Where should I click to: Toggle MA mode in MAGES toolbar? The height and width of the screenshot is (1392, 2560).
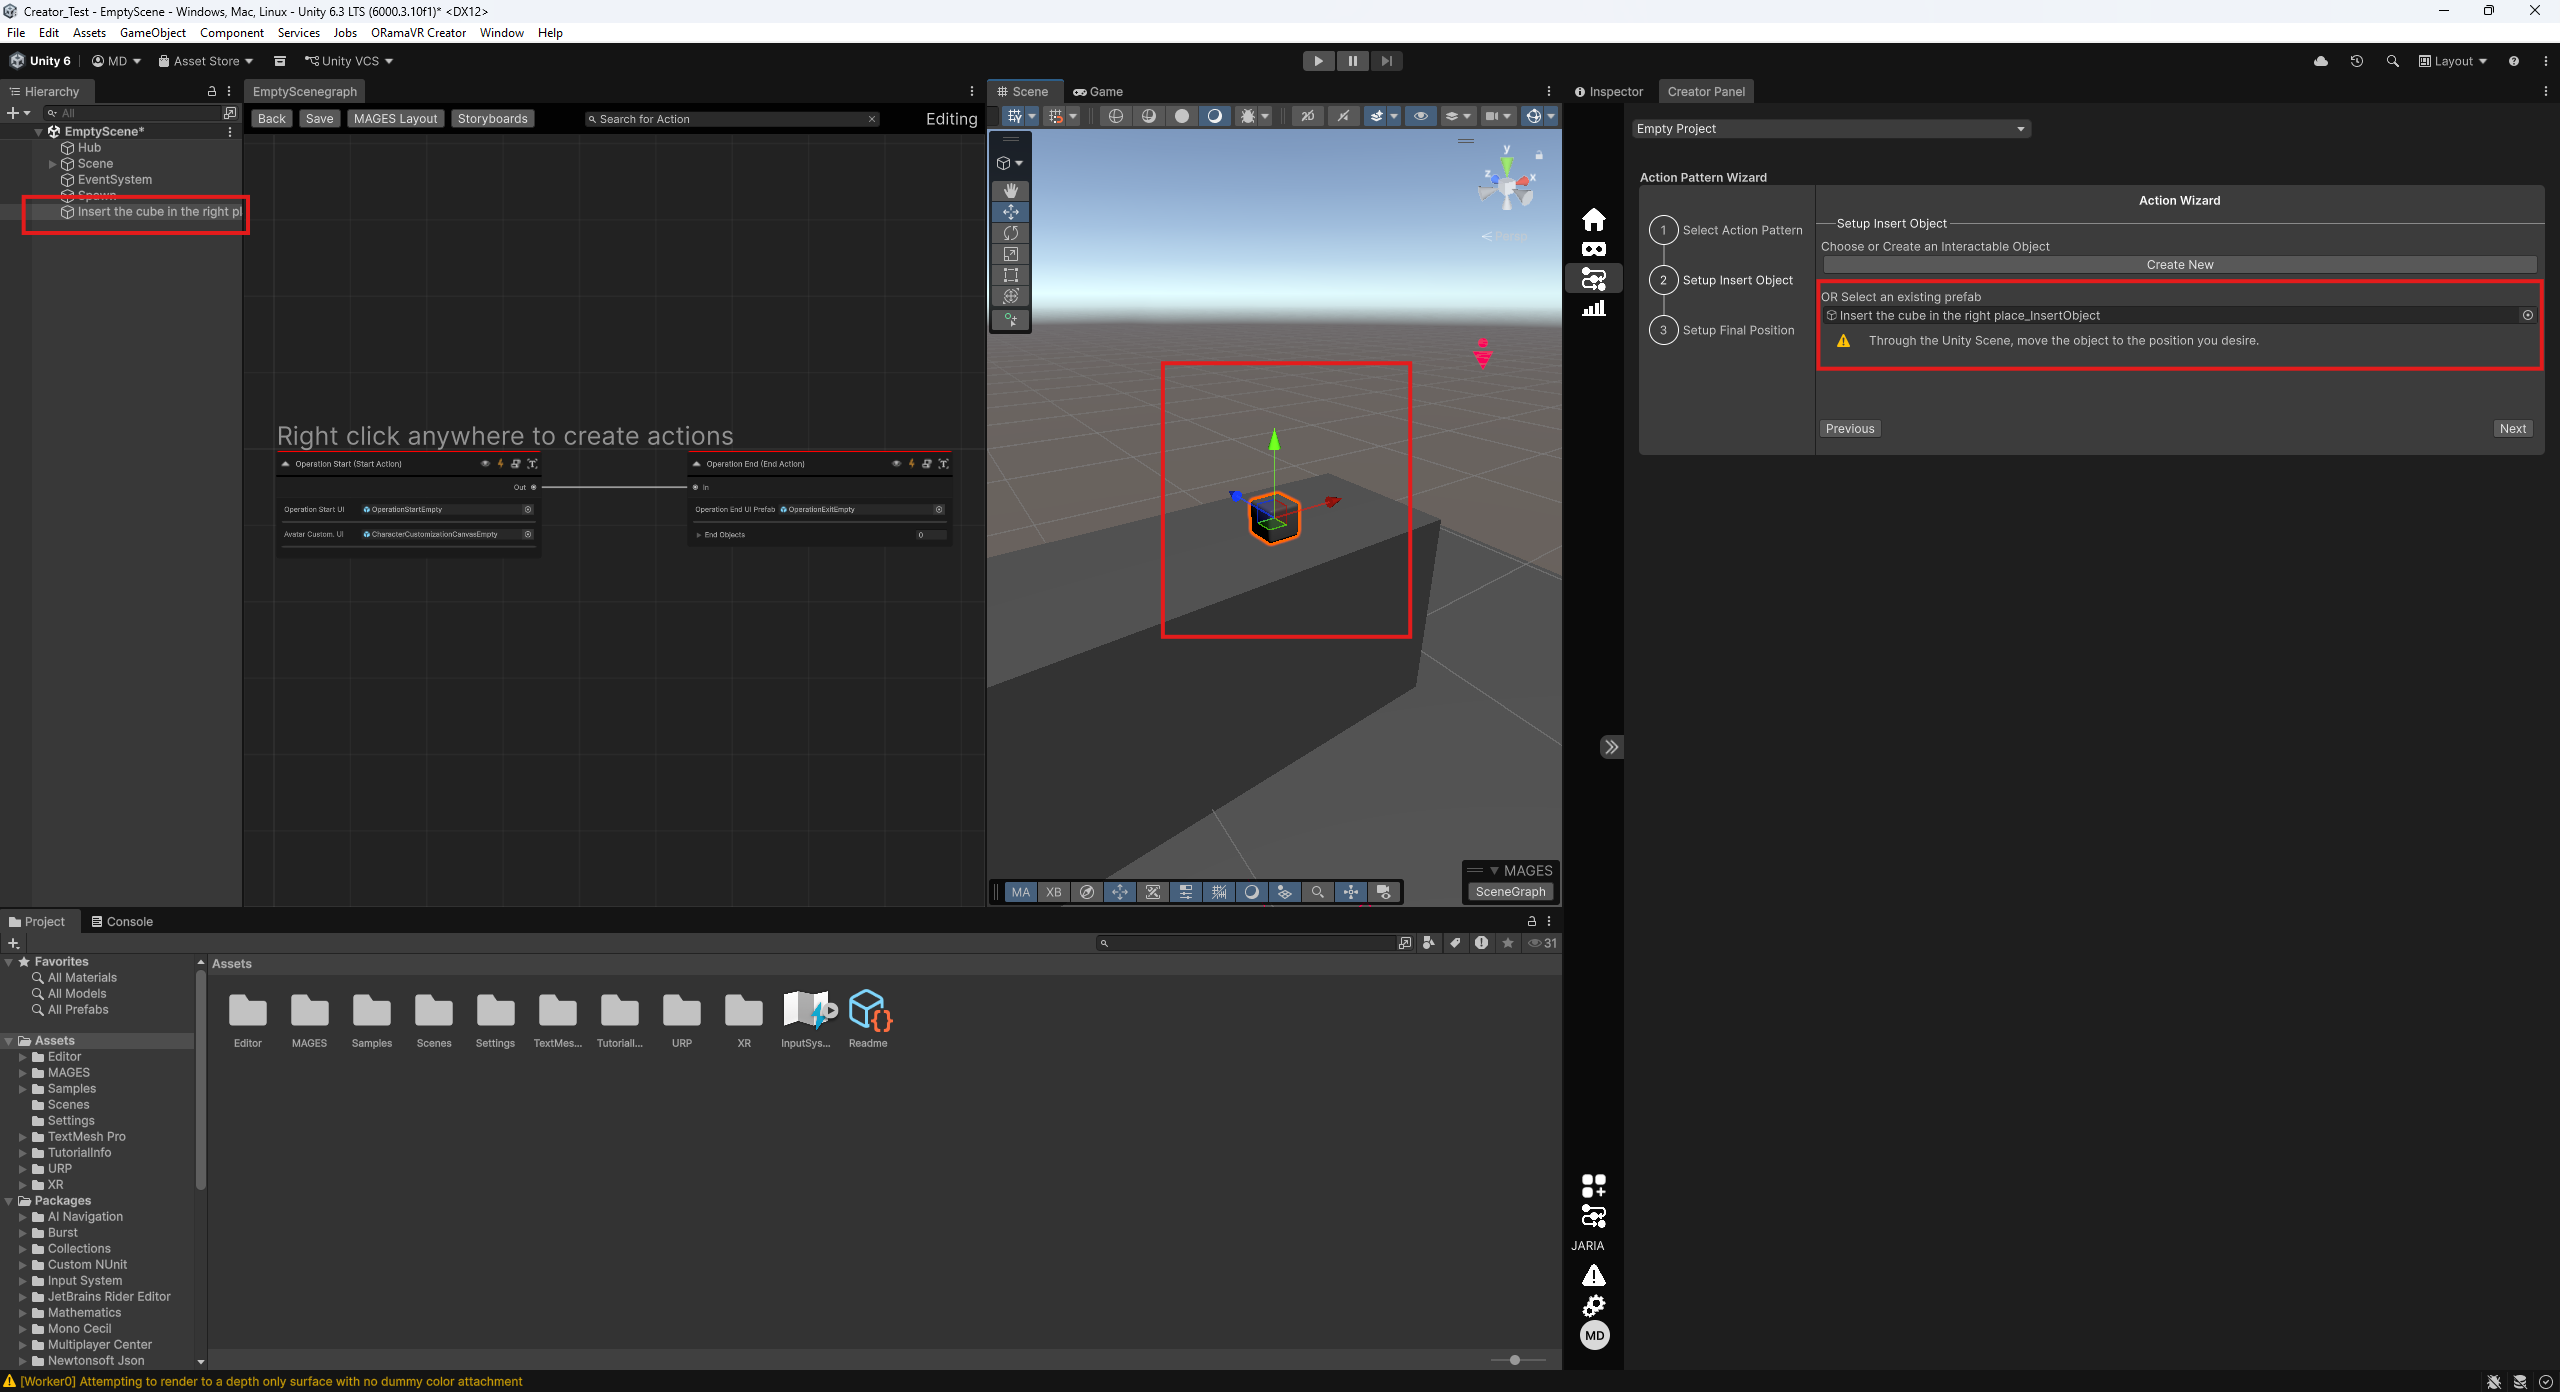[1021, 892]
